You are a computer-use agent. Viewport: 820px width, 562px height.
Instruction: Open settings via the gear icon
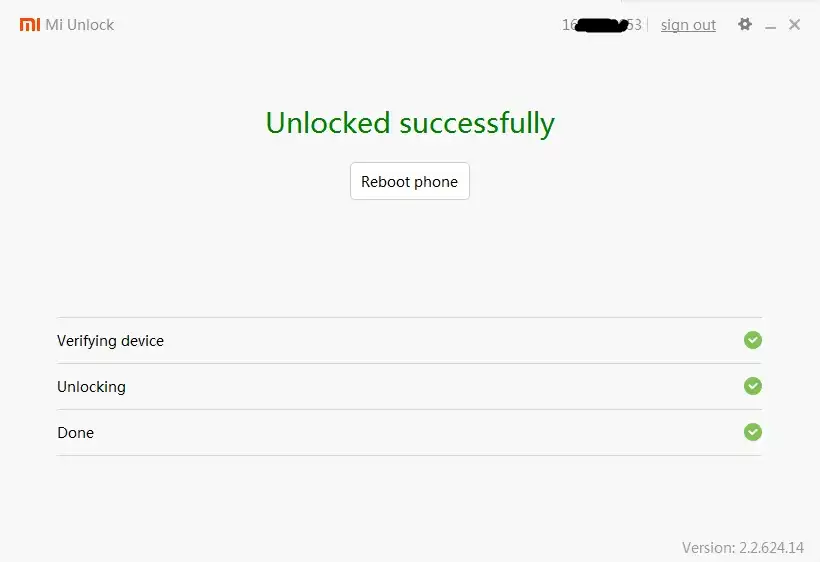(x=745, y=24)
